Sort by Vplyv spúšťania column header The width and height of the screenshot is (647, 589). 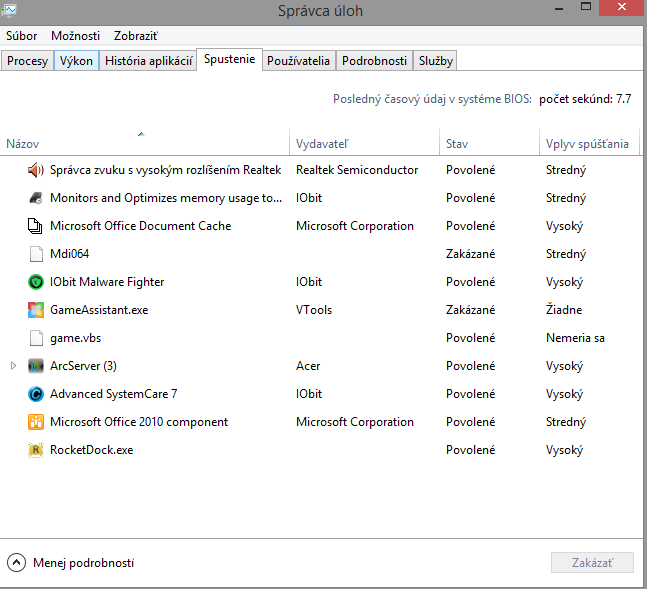[x=589, y=144]
